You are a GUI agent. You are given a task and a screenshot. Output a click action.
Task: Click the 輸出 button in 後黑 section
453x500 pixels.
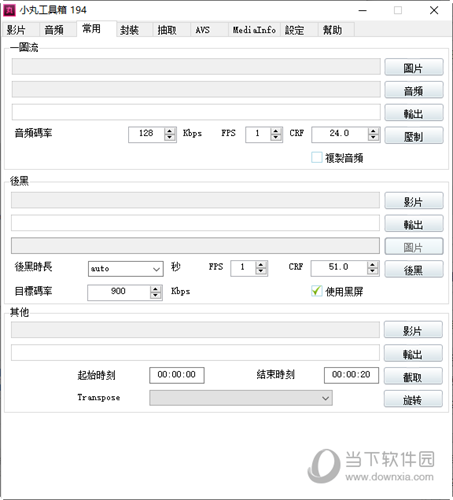point(414,224)
